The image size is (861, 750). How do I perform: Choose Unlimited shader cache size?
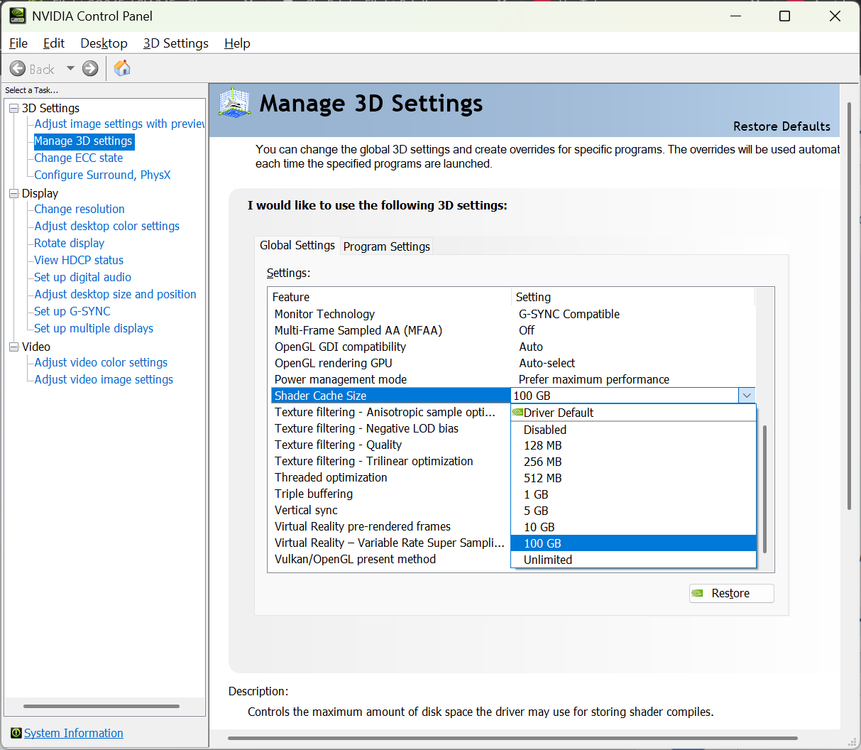548,559
